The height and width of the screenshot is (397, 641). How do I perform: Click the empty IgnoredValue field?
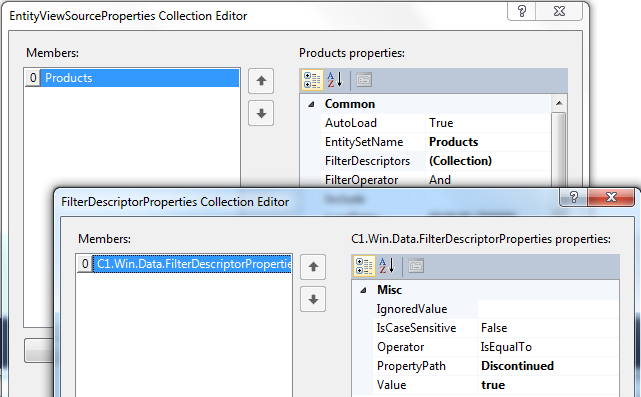point(548,309)
